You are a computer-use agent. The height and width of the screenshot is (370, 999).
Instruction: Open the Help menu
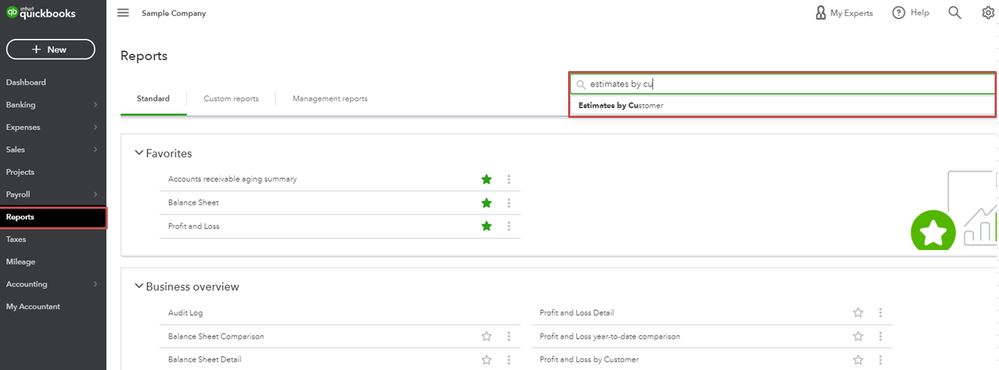pos(910,13)
